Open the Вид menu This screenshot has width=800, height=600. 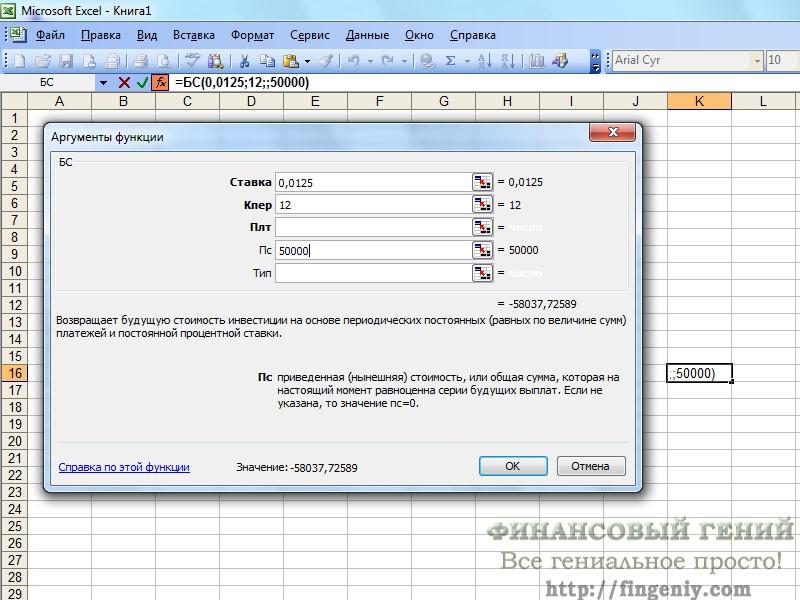coord(147,35)
